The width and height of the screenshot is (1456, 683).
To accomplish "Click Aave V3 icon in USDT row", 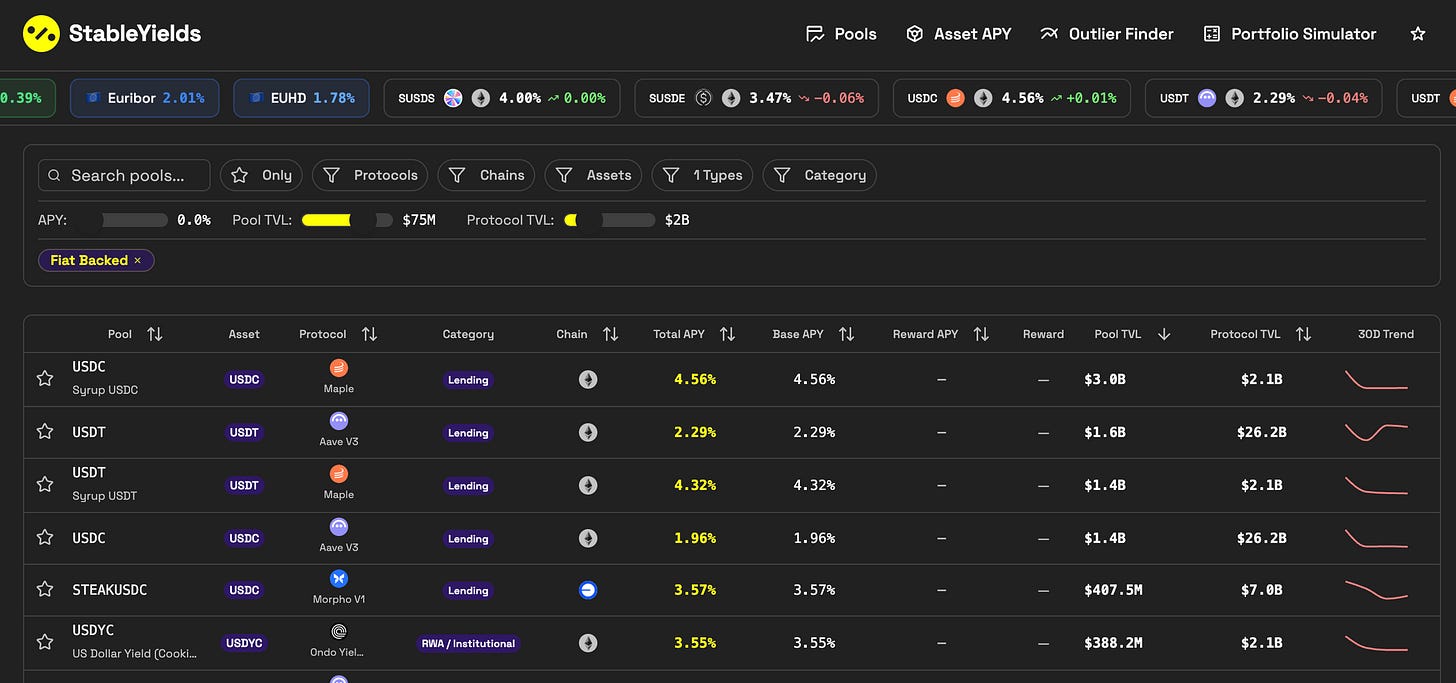I will pyautogui.click(x=339, y=421).
